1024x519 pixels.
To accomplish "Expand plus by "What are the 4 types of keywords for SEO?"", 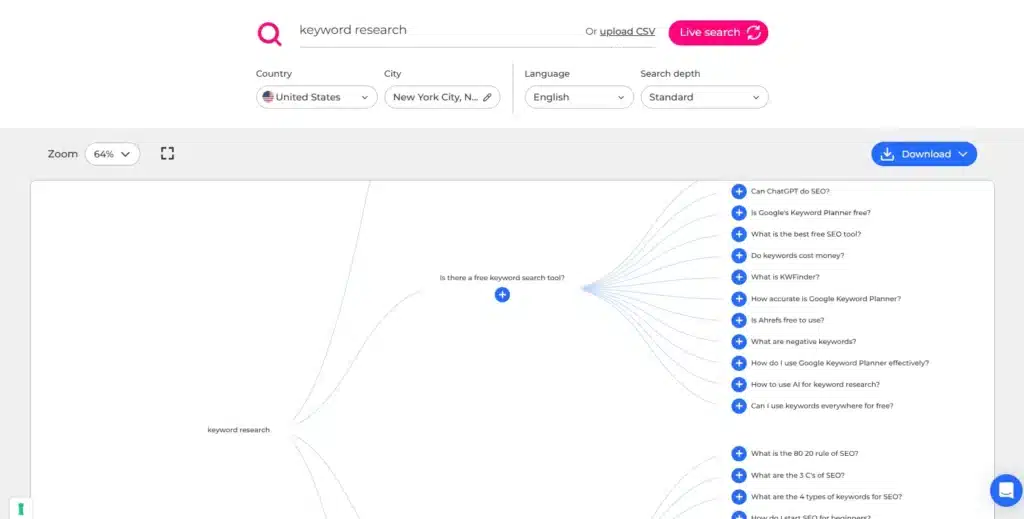I will (739, 497).
